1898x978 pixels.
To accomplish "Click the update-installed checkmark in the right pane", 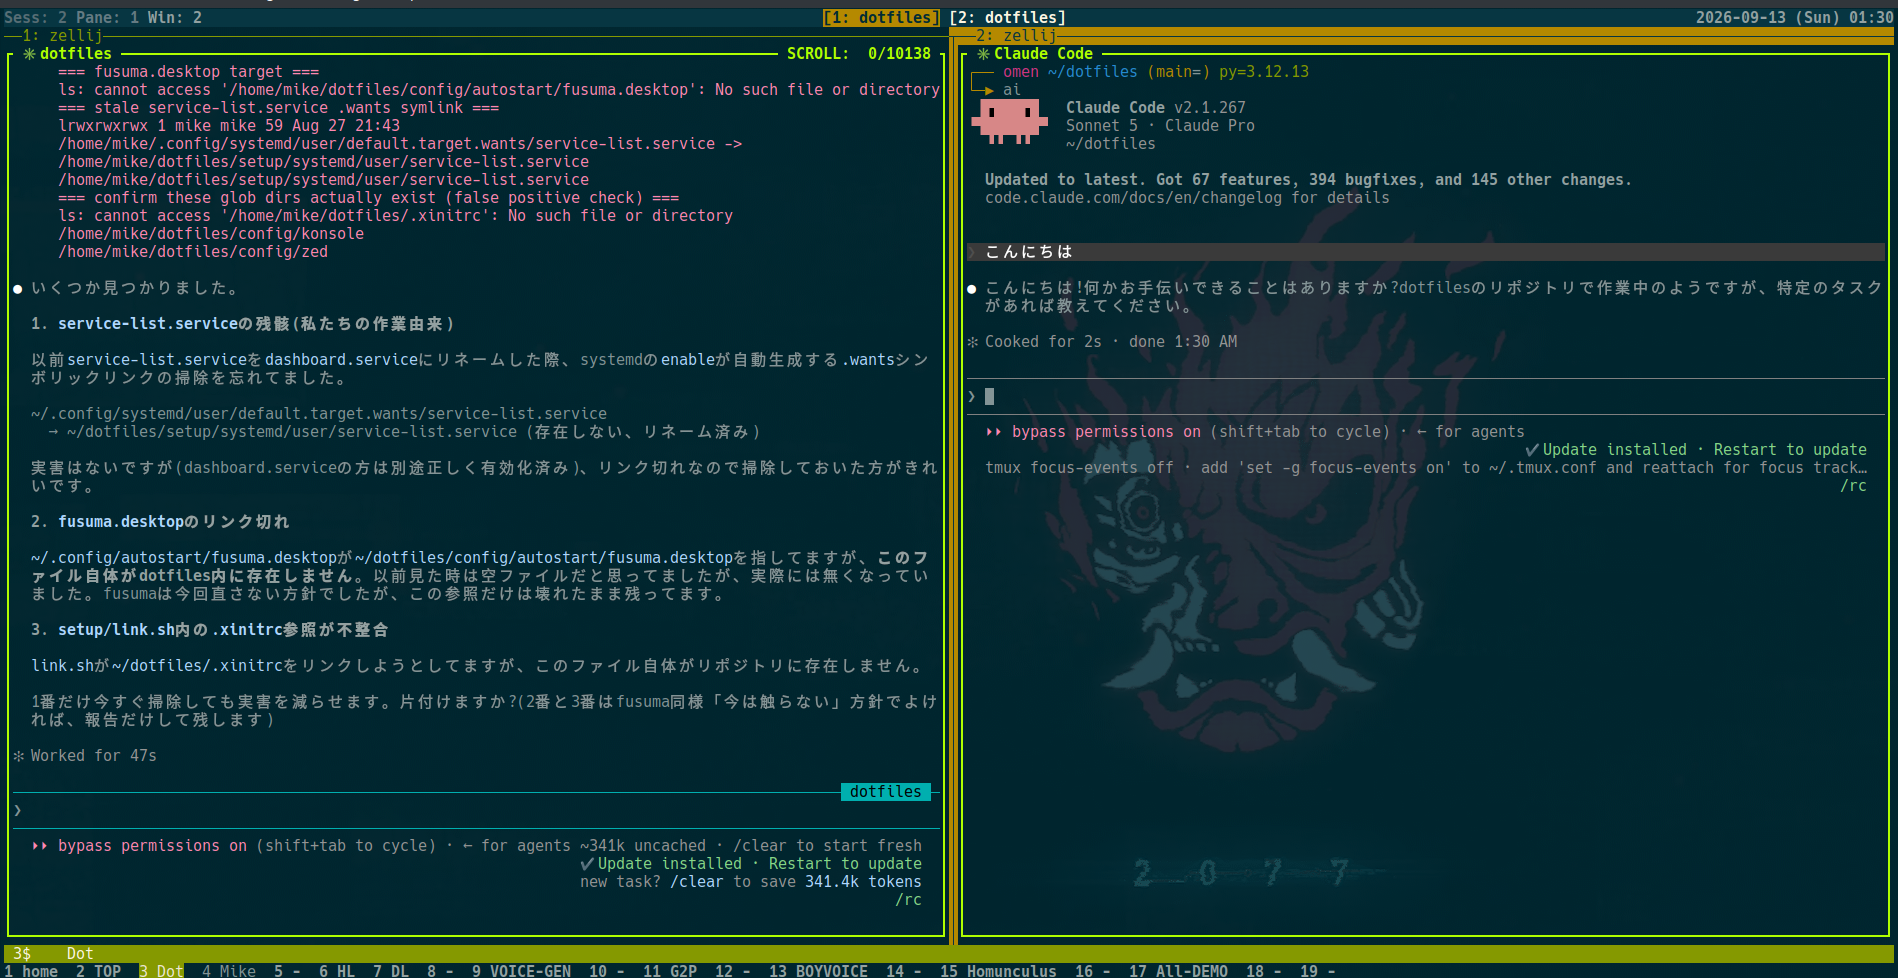I will 1532,450.
